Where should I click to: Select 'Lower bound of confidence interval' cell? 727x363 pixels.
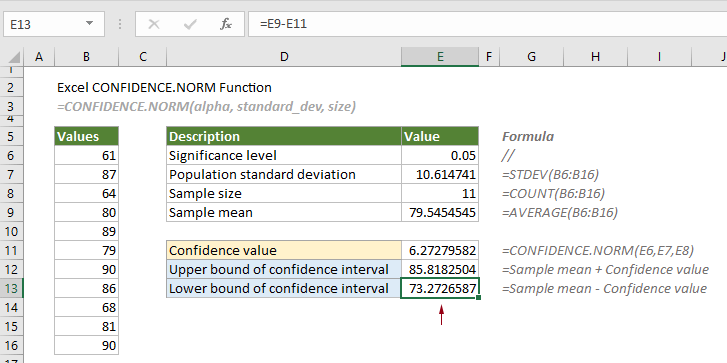(284, 288)
